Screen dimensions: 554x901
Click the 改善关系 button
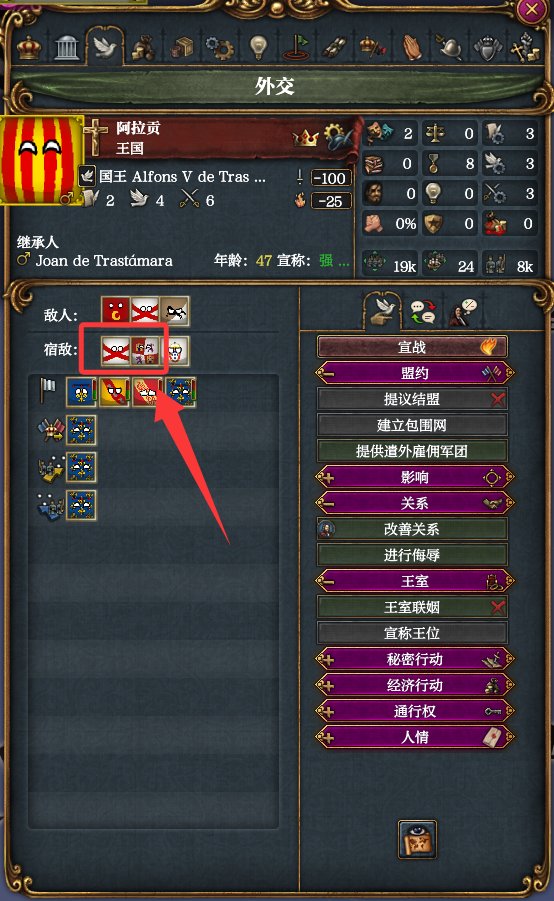point(412,529)
